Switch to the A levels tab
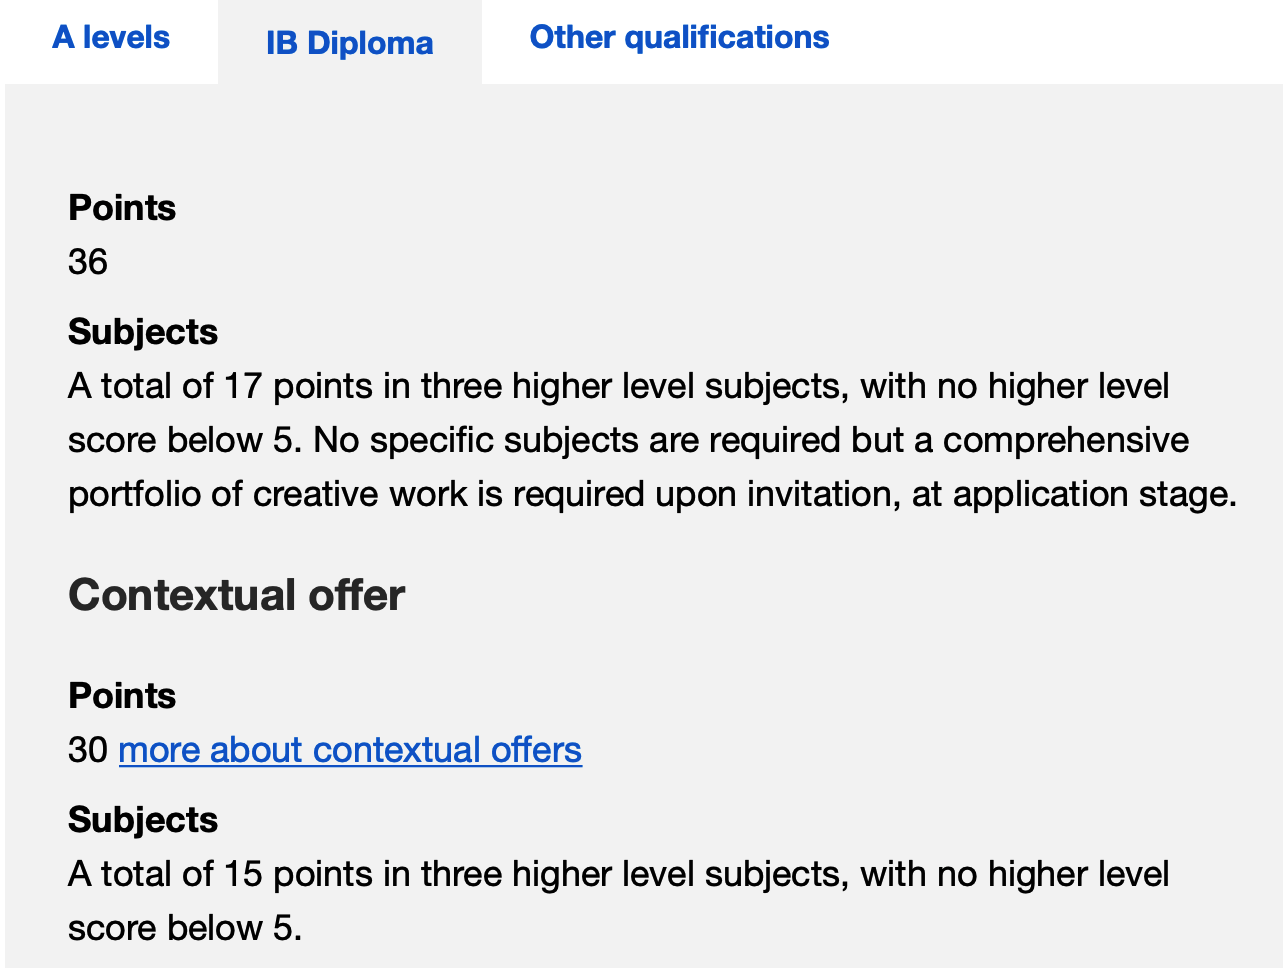1284x968 pixels. 111,38
